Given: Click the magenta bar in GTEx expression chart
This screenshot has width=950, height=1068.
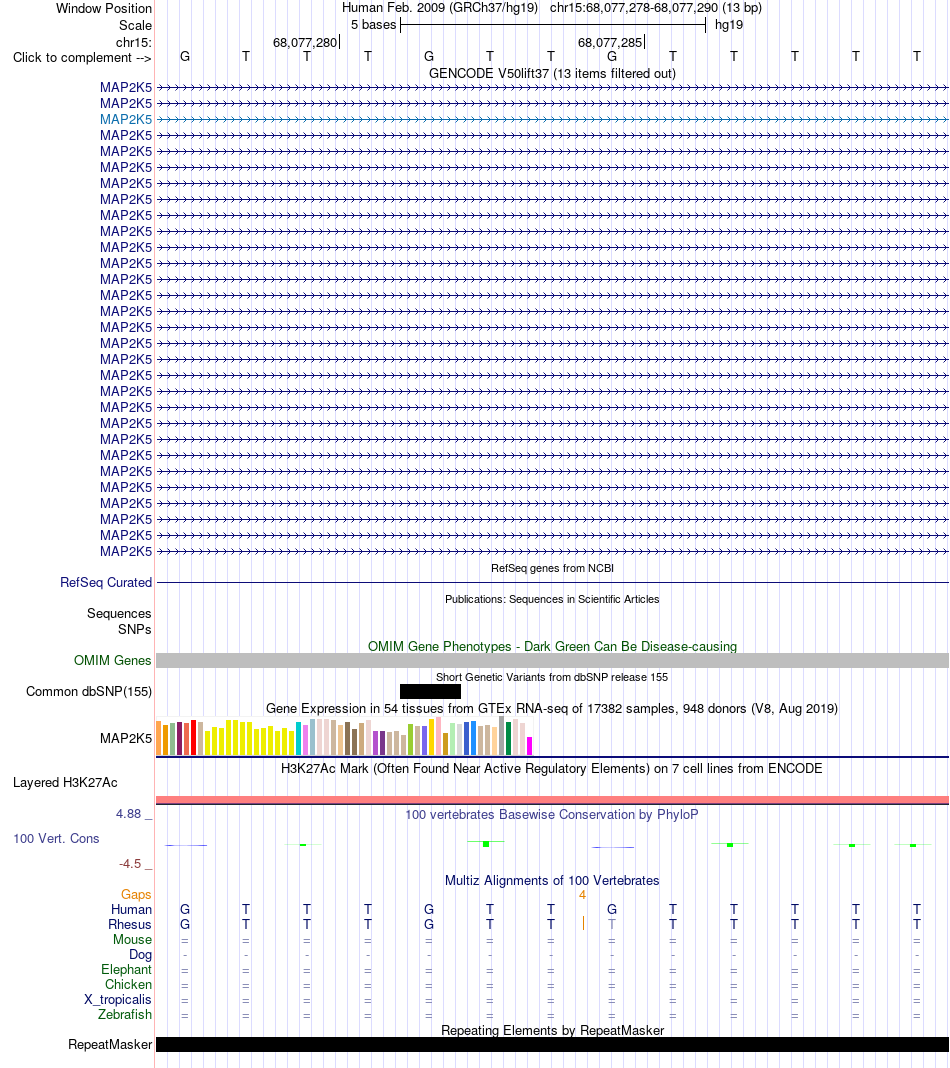Looking at the screenshot, I should pos(529,746).
